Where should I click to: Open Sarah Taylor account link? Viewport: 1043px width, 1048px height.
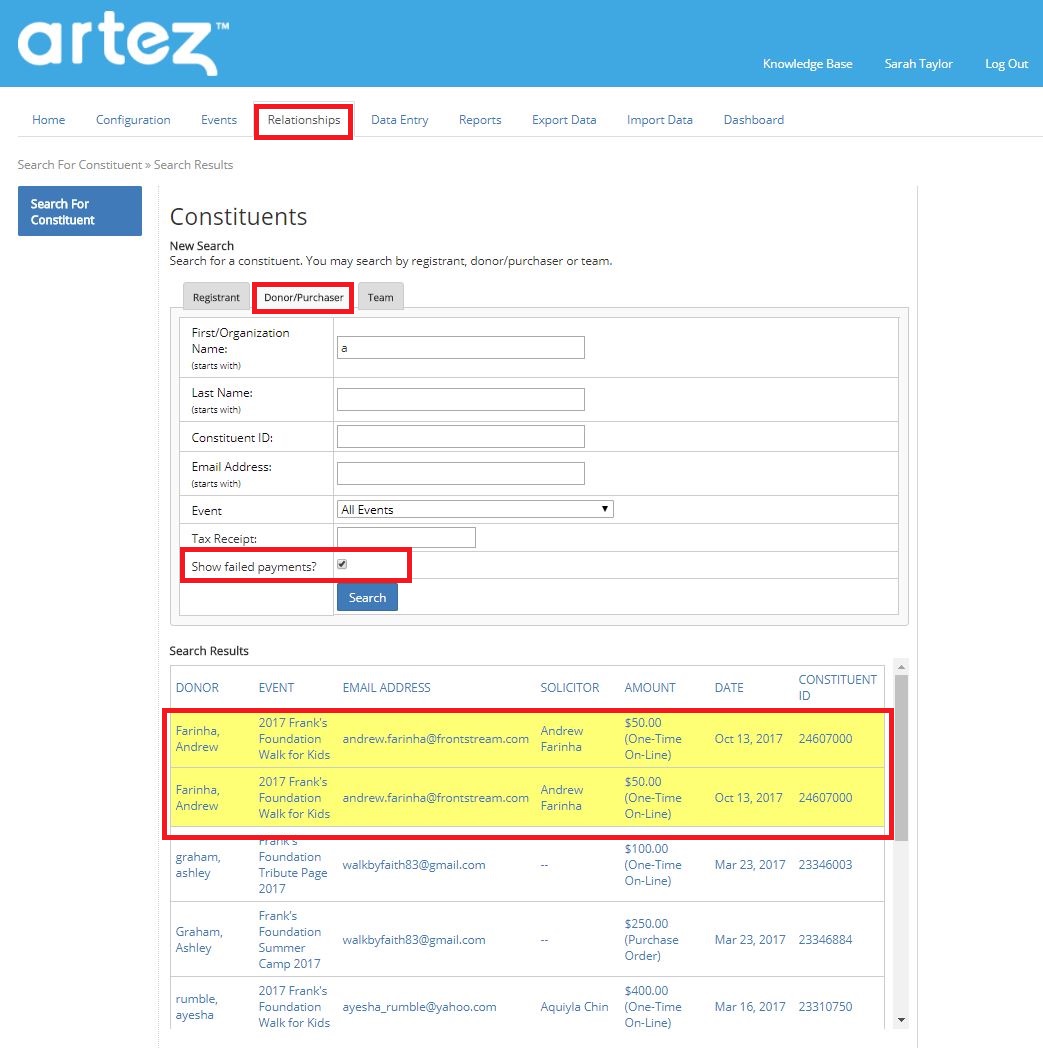point(918,63)
